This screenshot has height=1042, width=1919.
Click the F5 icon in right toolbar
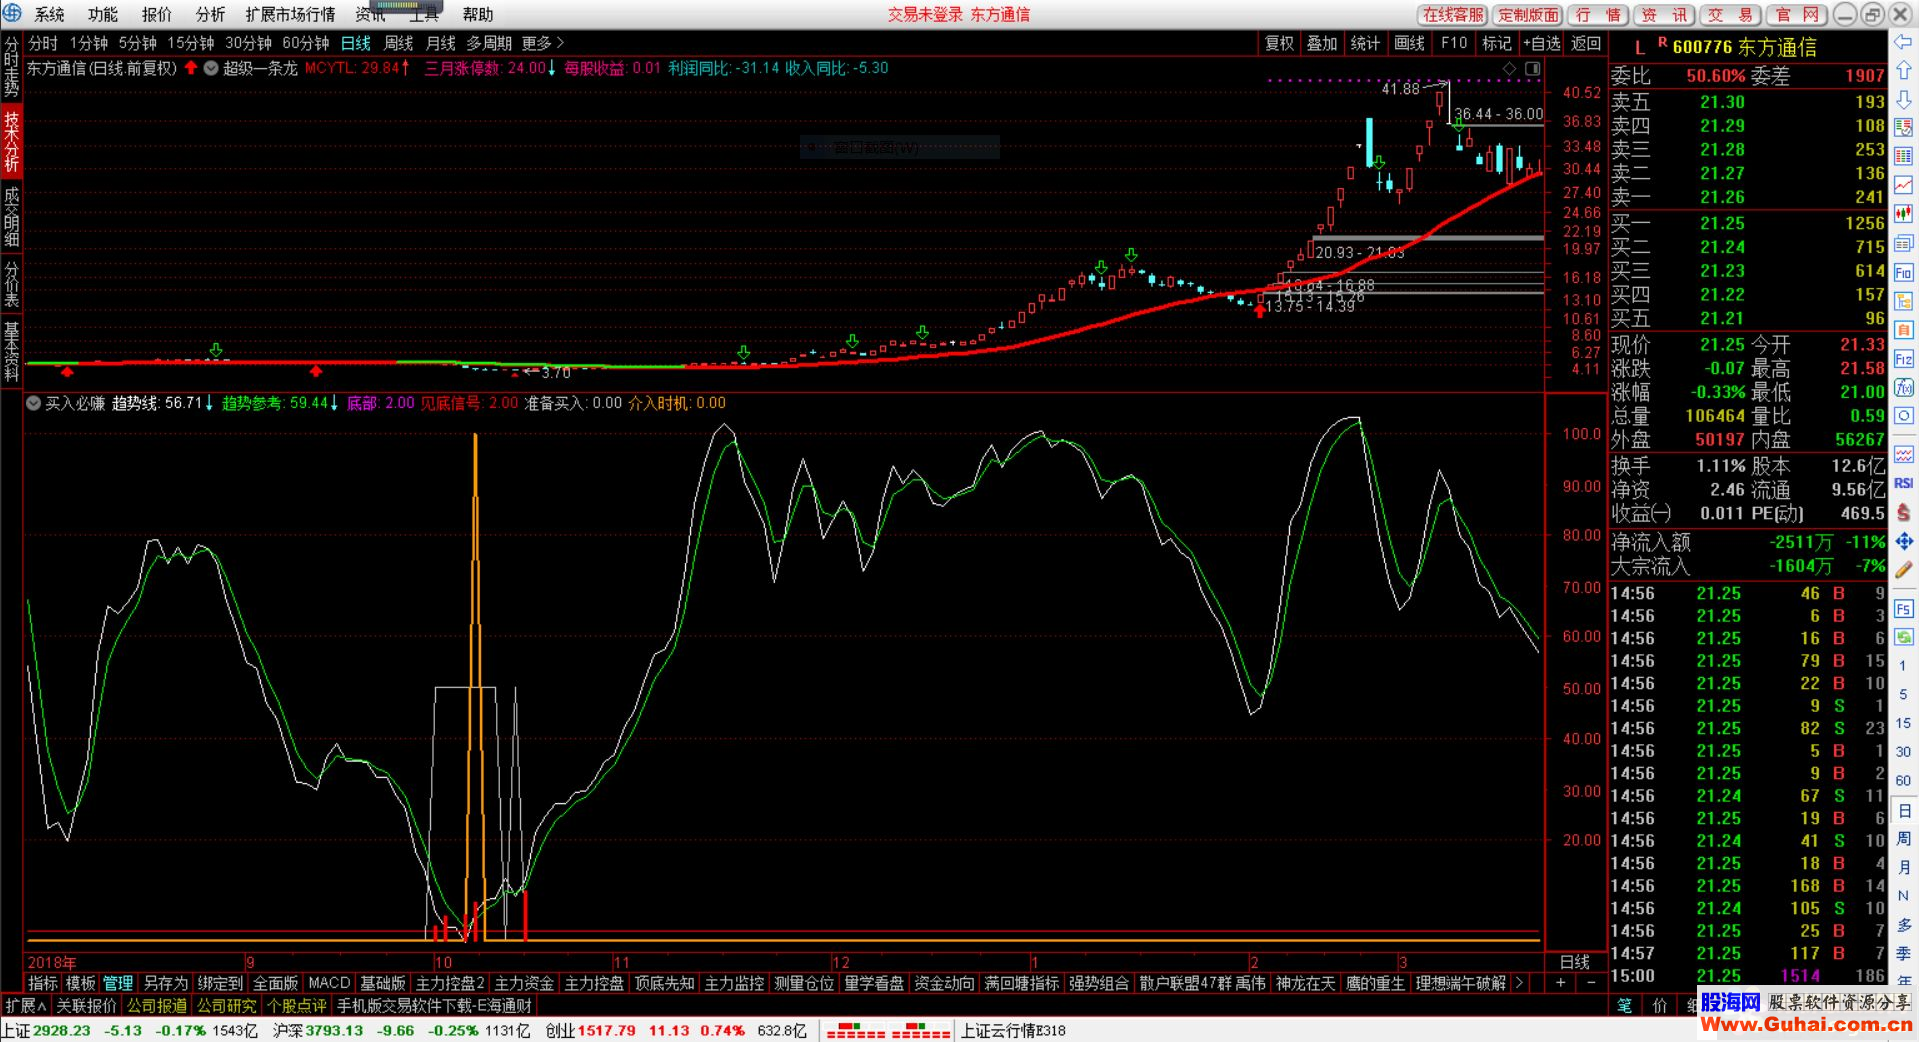(1903, 609)
